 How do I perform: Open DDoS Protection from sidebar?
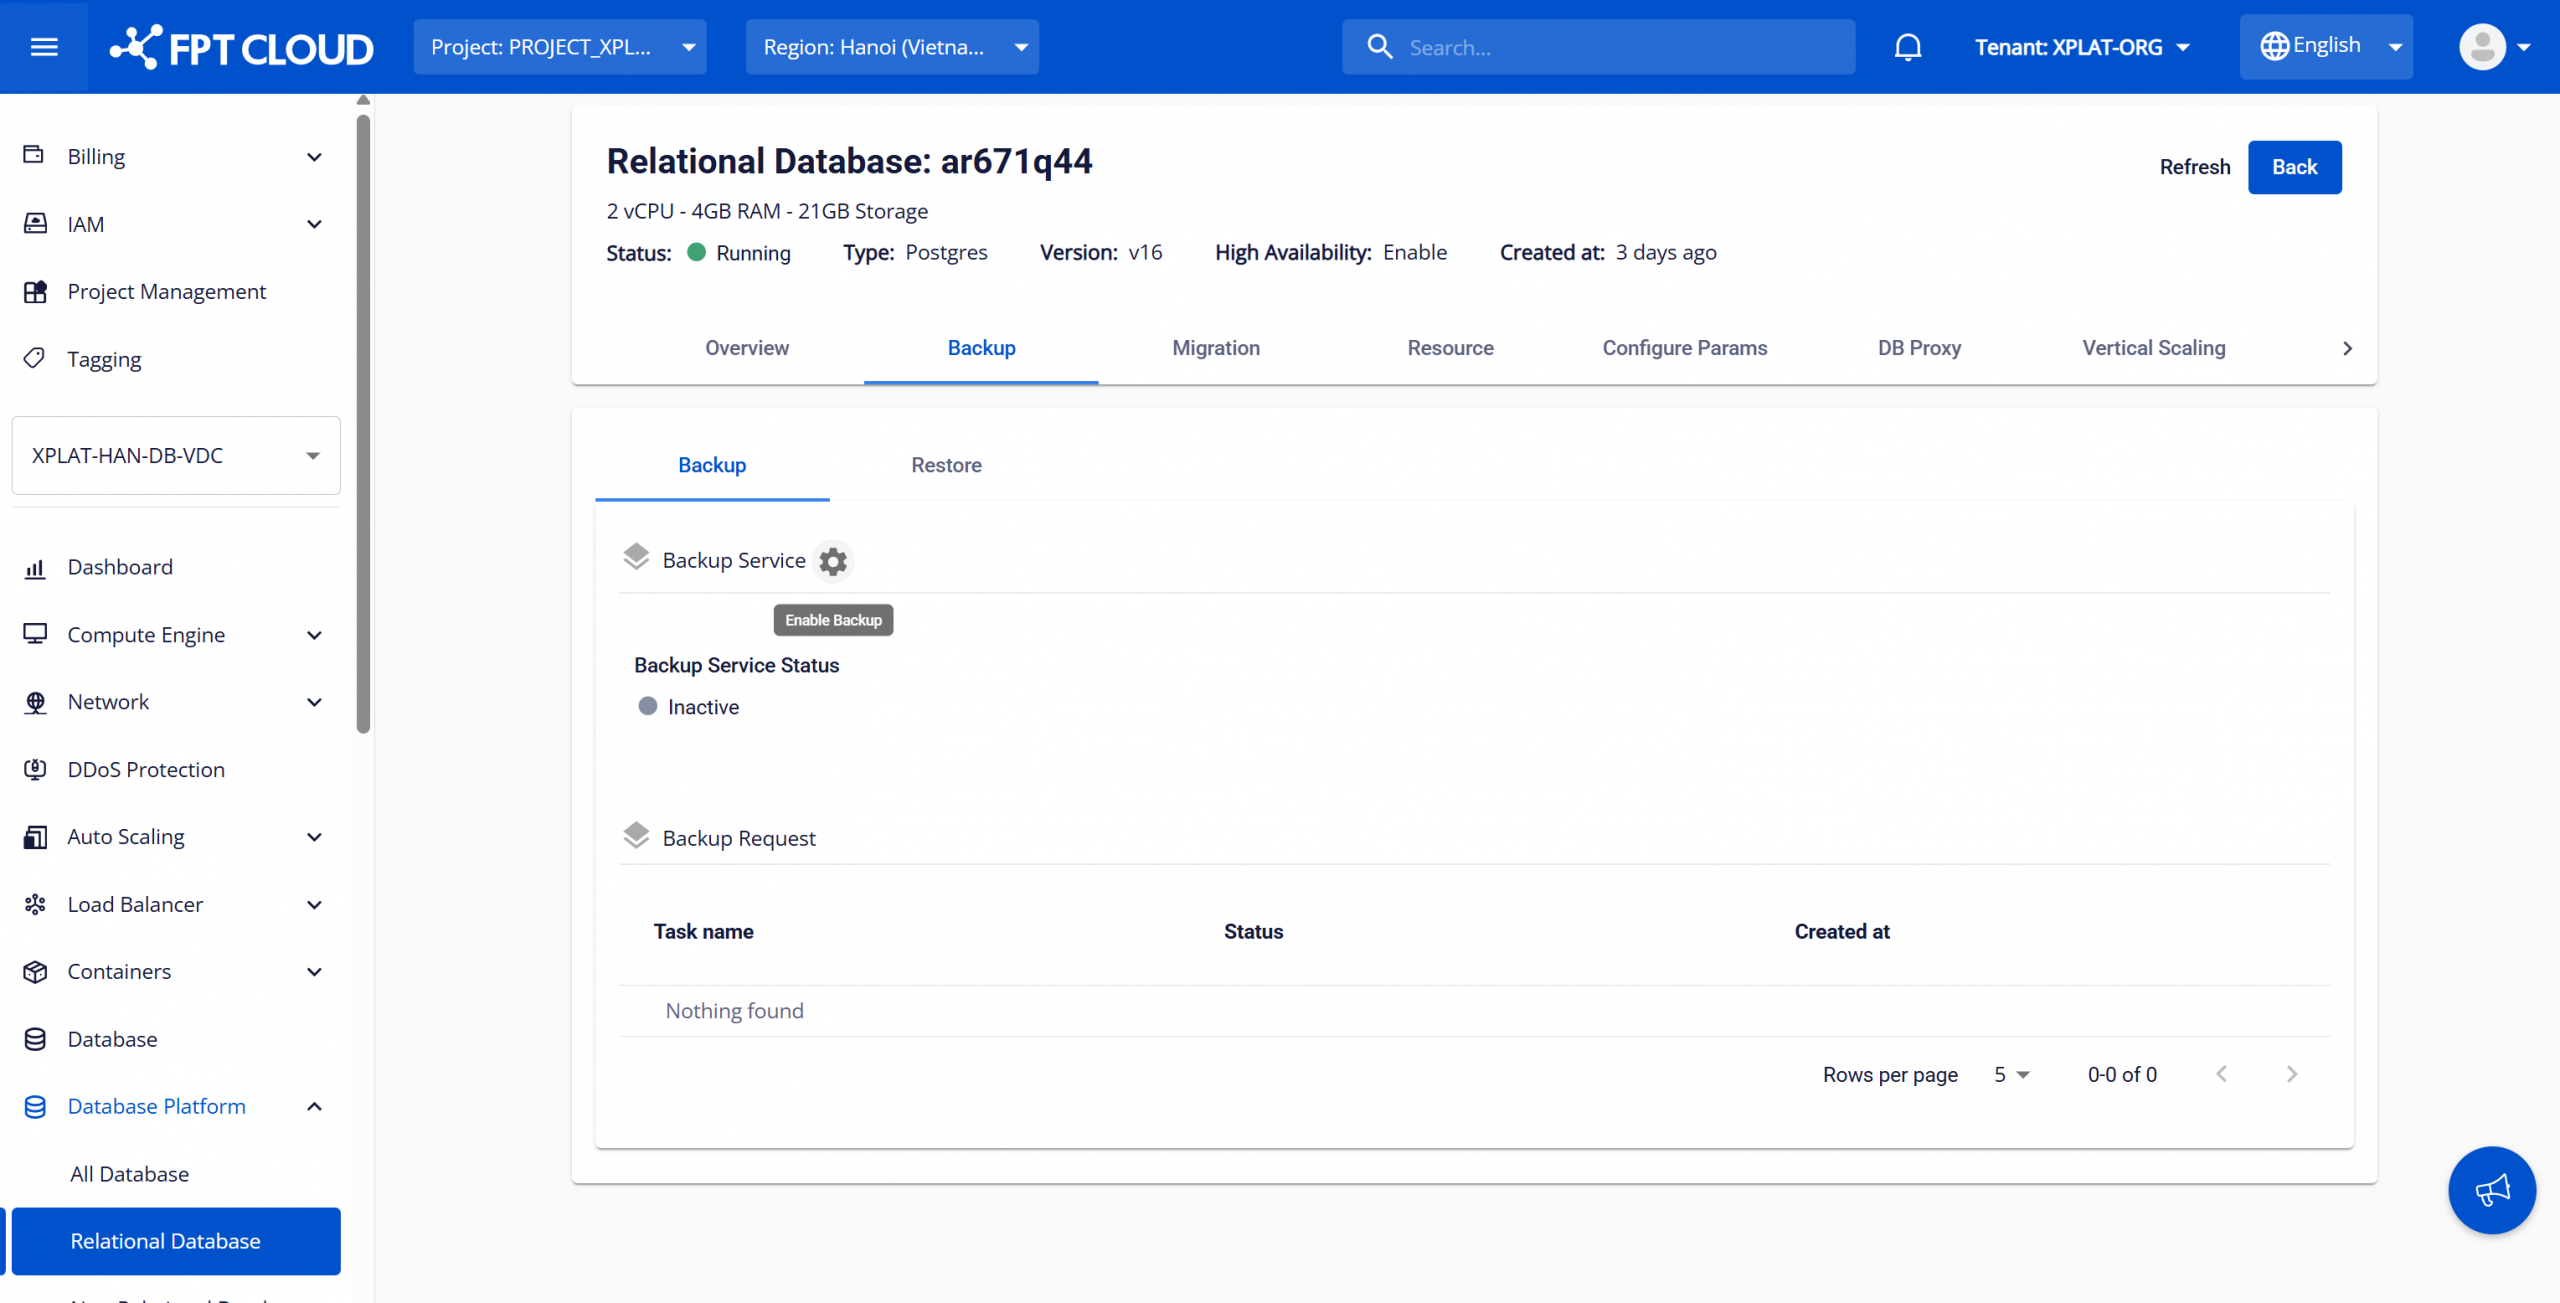click(x=146, y=769)
